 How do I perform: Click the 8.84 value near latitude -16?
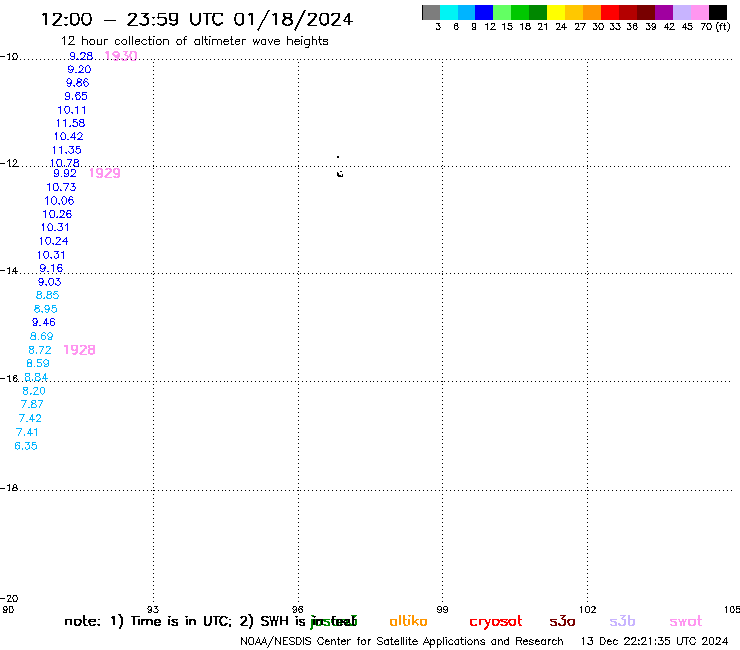tap(36, 377)
